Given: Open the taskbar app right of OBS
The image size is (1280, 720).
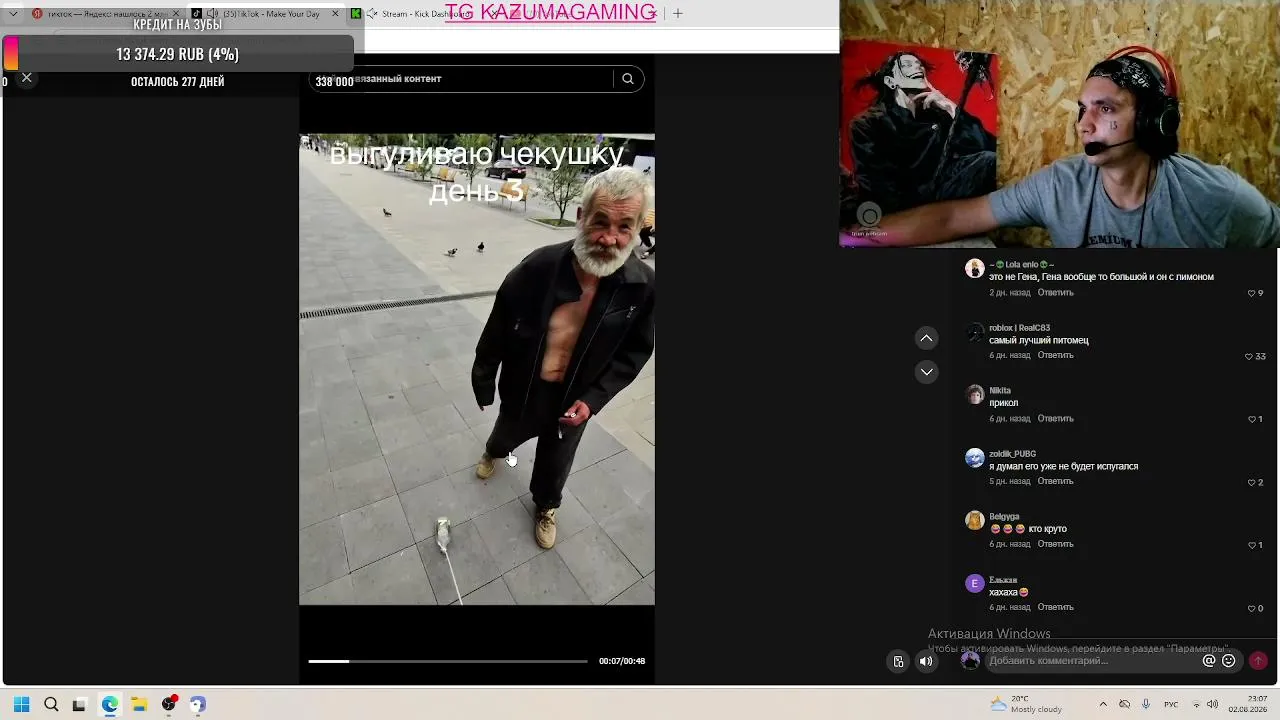Looking at the screenshot, I should (198, 704).
